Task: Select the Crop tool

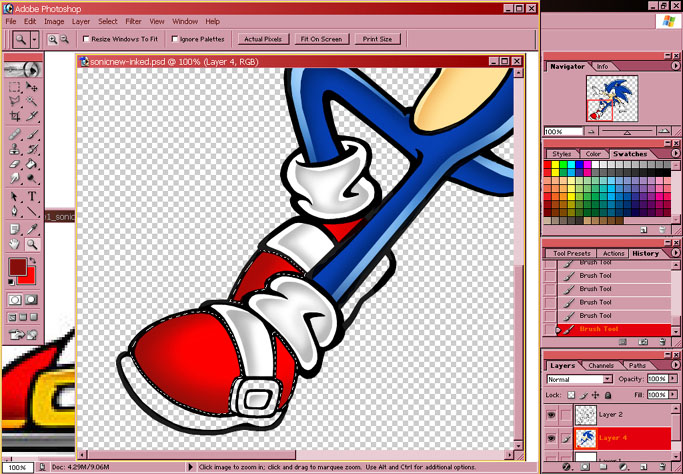Action: click(14, 116)
